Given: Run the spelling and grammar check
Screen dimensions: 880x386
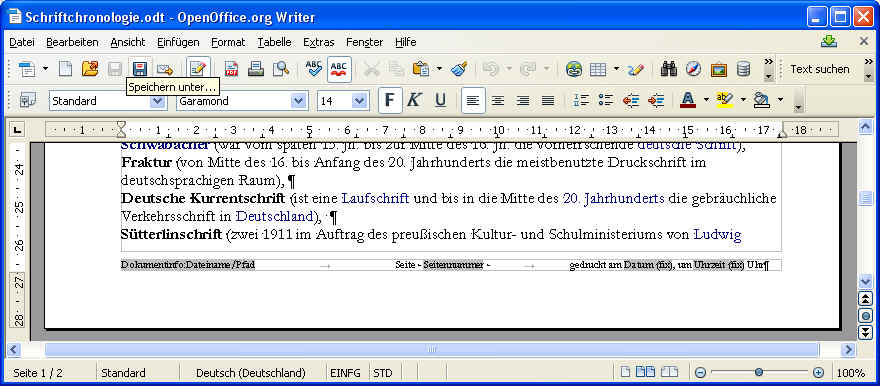Looking at the screenshot, I should (314, 69).
